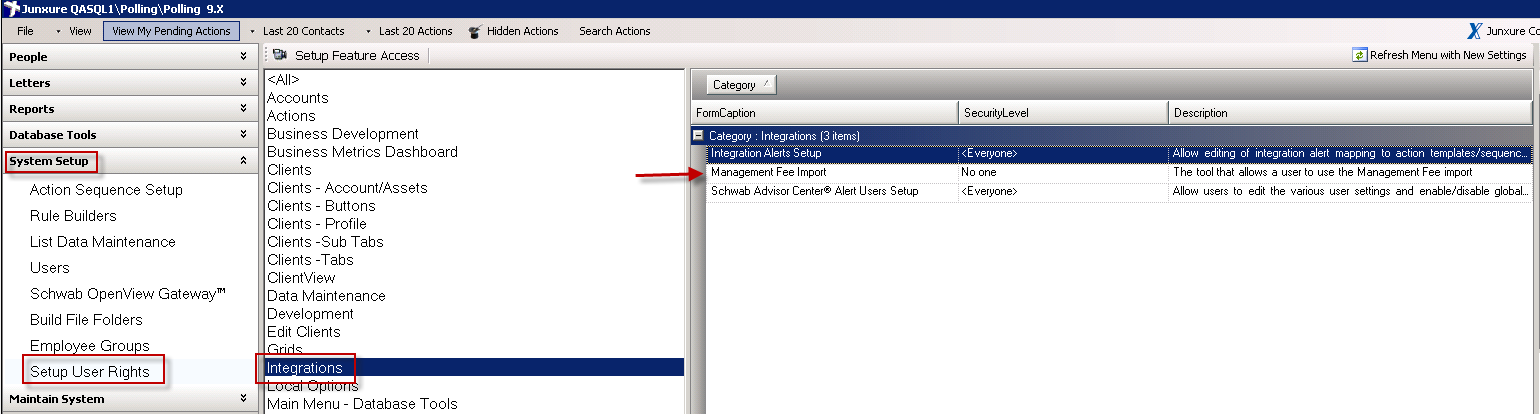Select Actions in category list

pyautogui.click(x=474, y=116)
